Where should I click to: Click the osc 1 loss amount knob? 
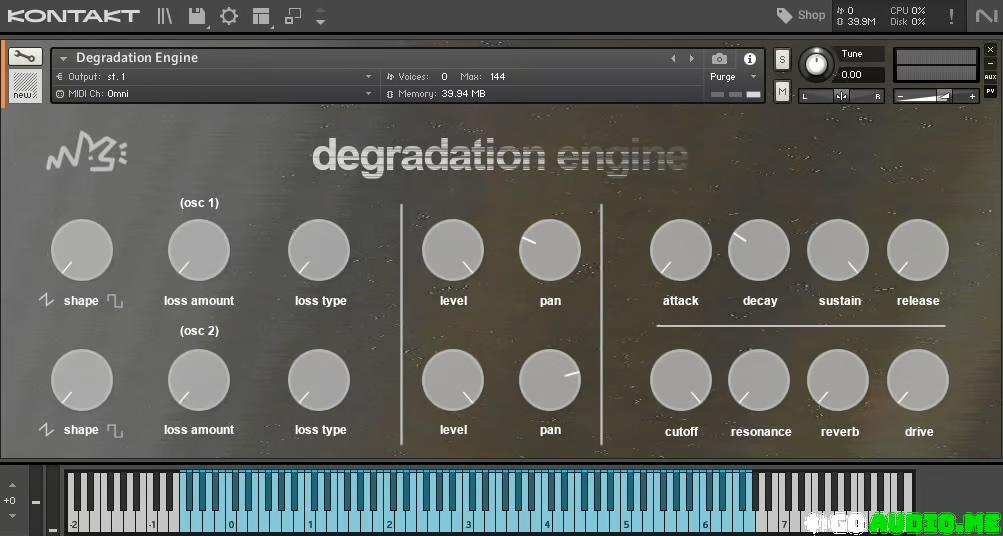[x=199, y=250]
